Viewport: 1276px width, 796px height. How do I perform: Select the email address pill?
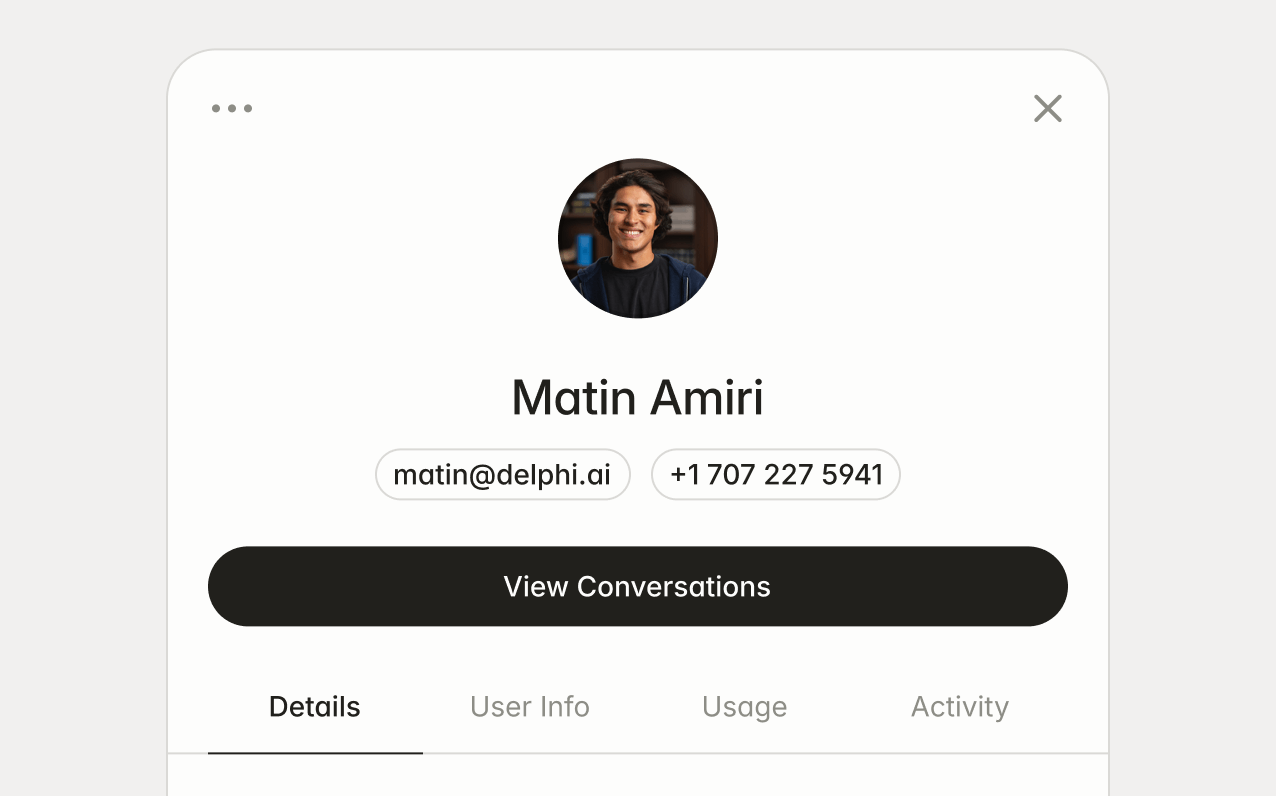(x=502, y=474)
